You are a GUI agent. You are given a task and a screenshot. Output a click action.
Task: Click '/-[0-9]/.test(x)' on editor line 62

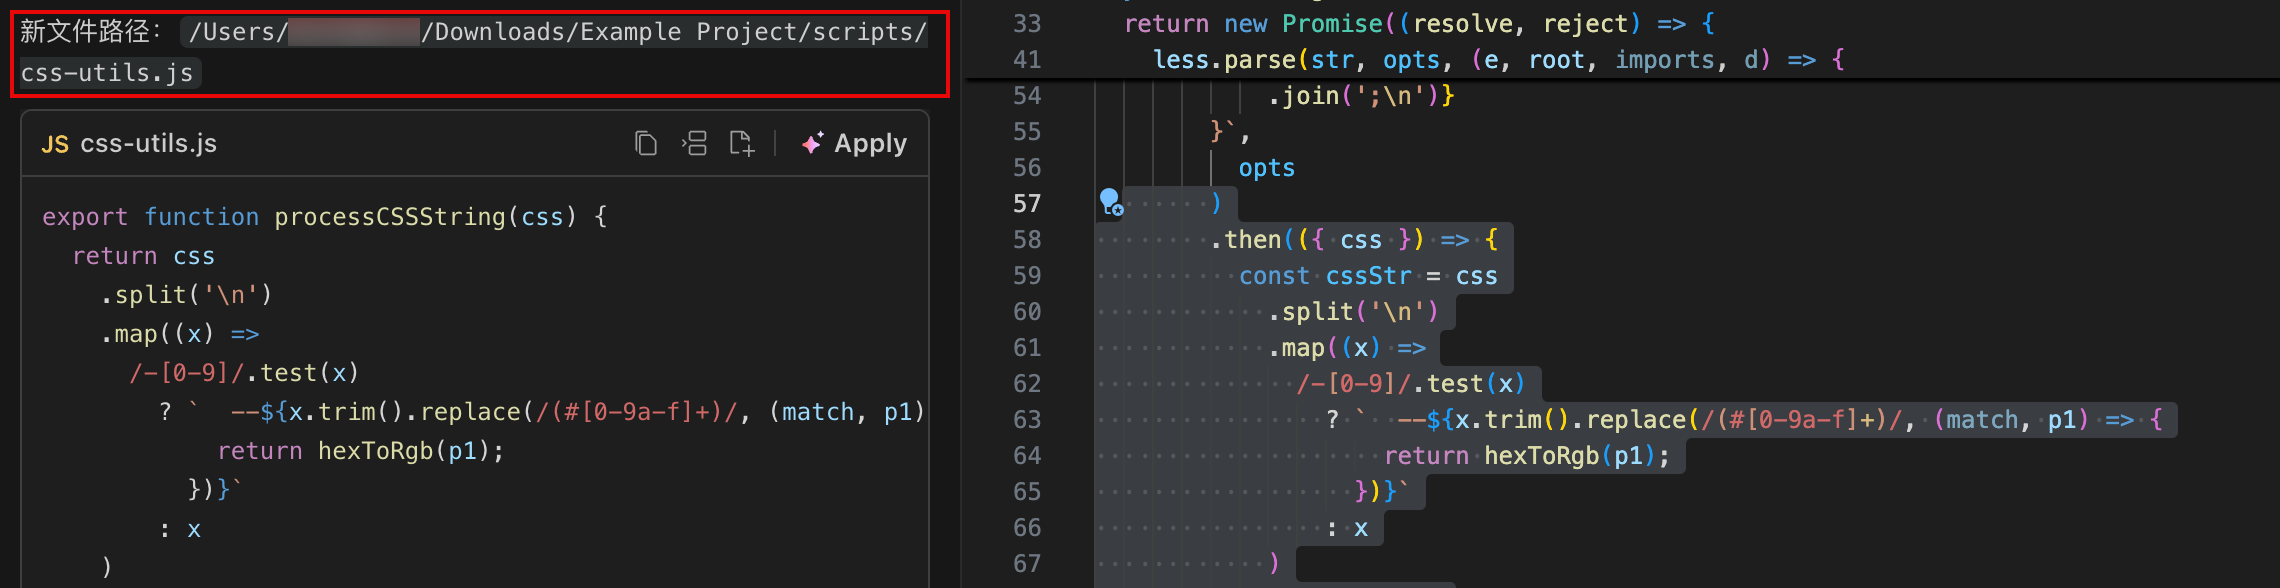point(1411,384)
